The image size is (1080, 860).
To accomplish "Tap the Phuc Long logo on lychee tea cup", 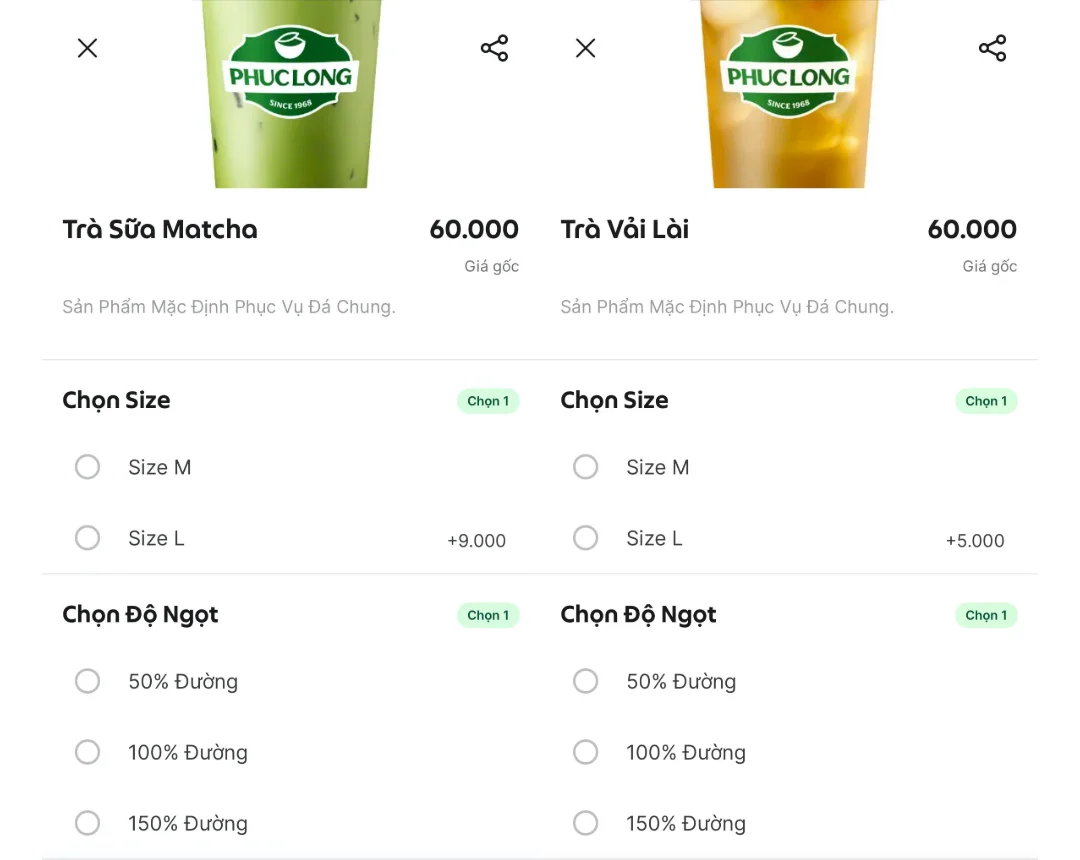I will tap(788, 73).
